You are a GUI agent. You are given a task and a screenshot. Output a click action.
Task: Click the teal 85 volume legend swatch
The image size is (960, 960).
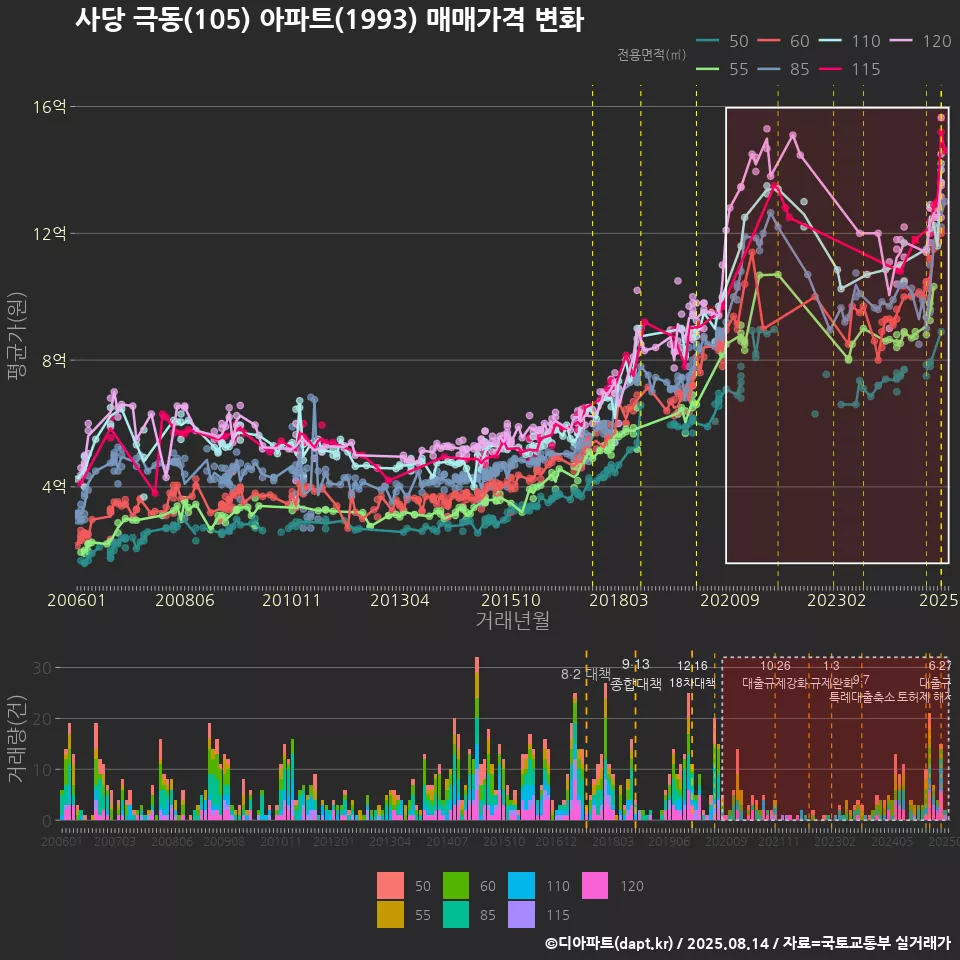[456, 914]
